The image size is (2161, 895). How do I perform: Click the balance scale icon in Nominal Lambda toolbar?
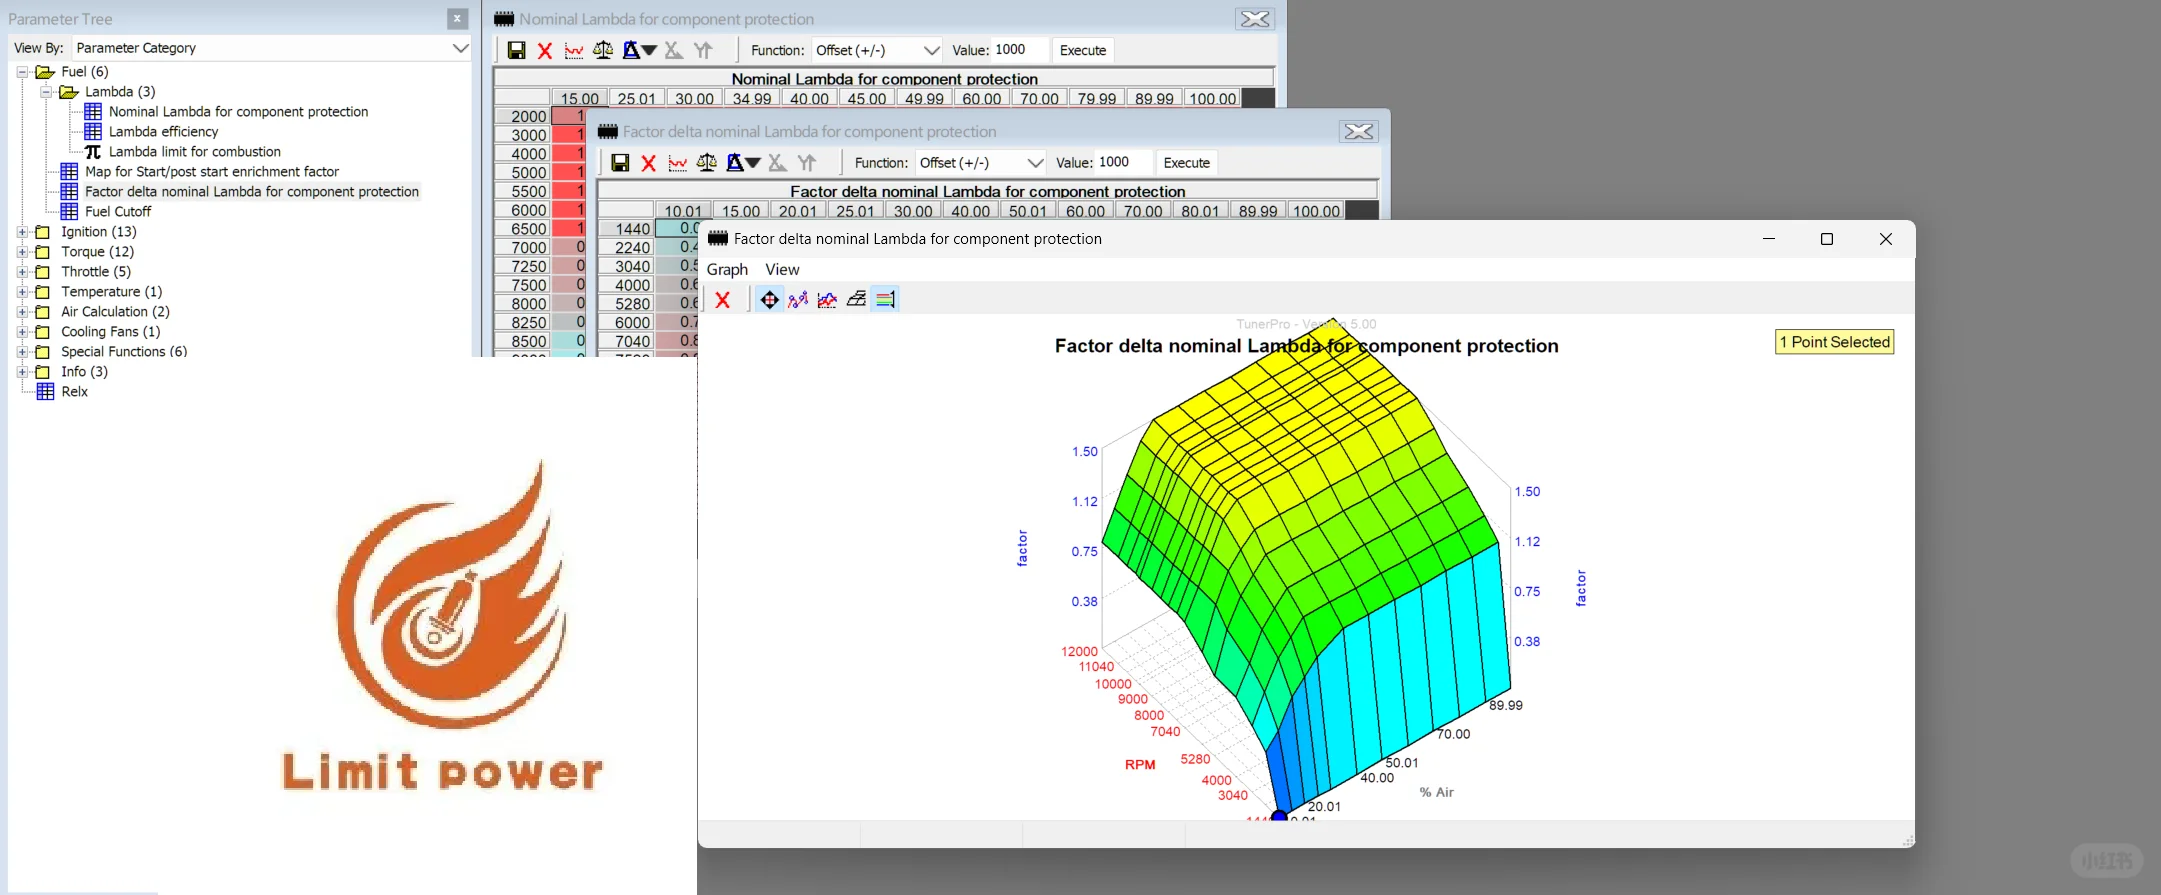(x=603, y=50)
